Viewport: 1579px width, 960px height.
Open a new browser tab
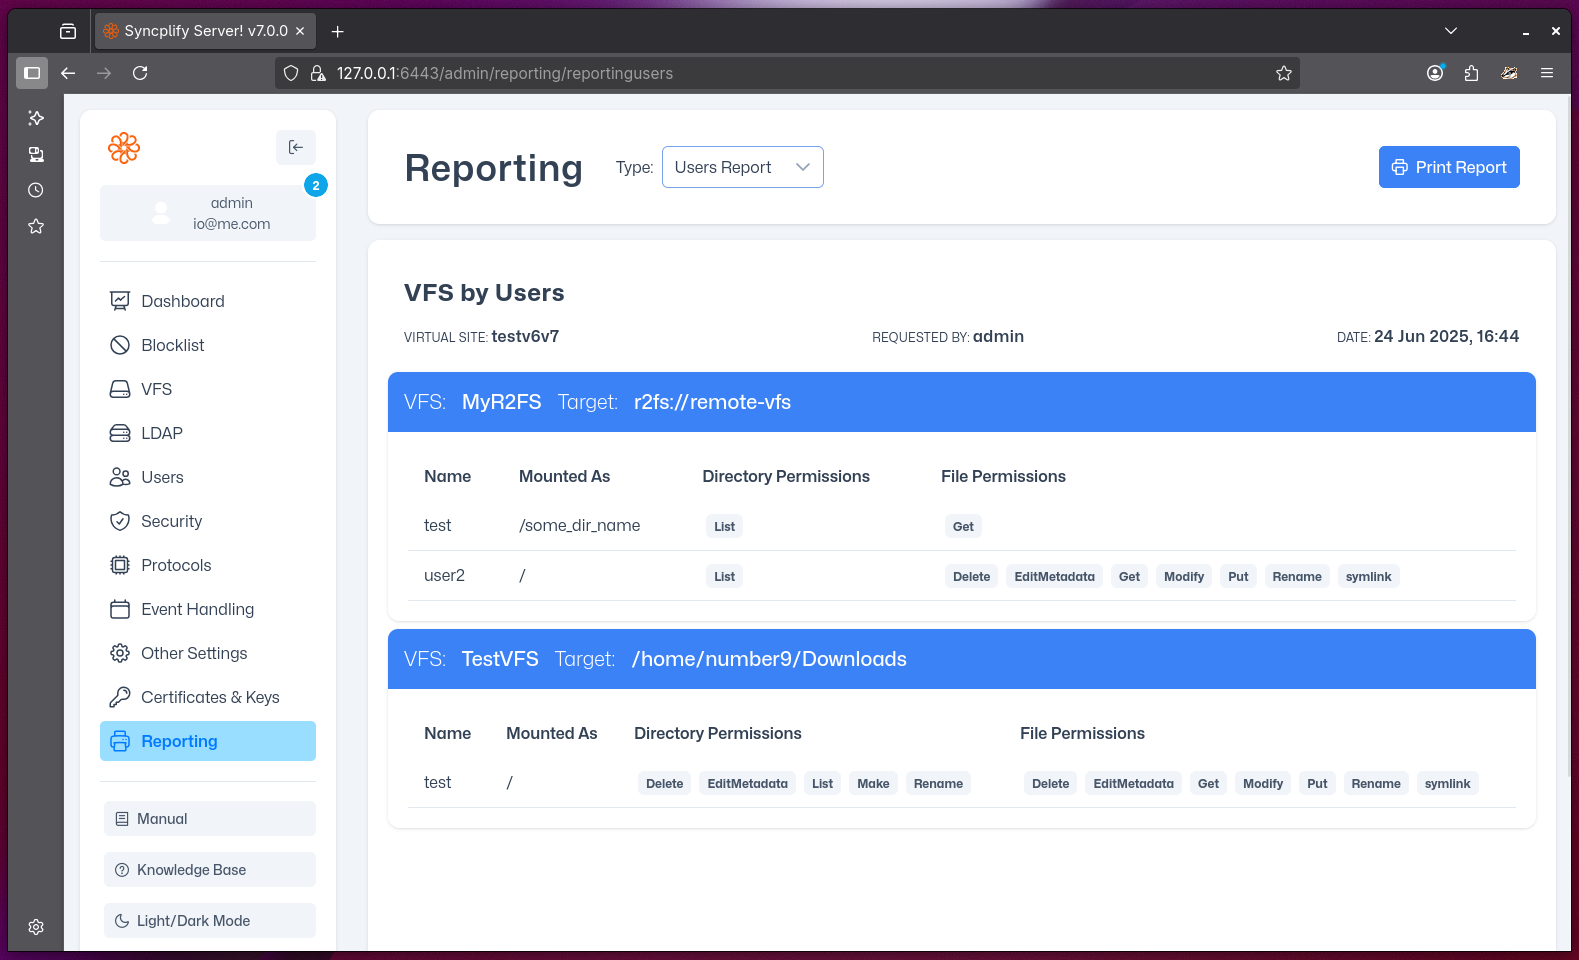(338, 32)
